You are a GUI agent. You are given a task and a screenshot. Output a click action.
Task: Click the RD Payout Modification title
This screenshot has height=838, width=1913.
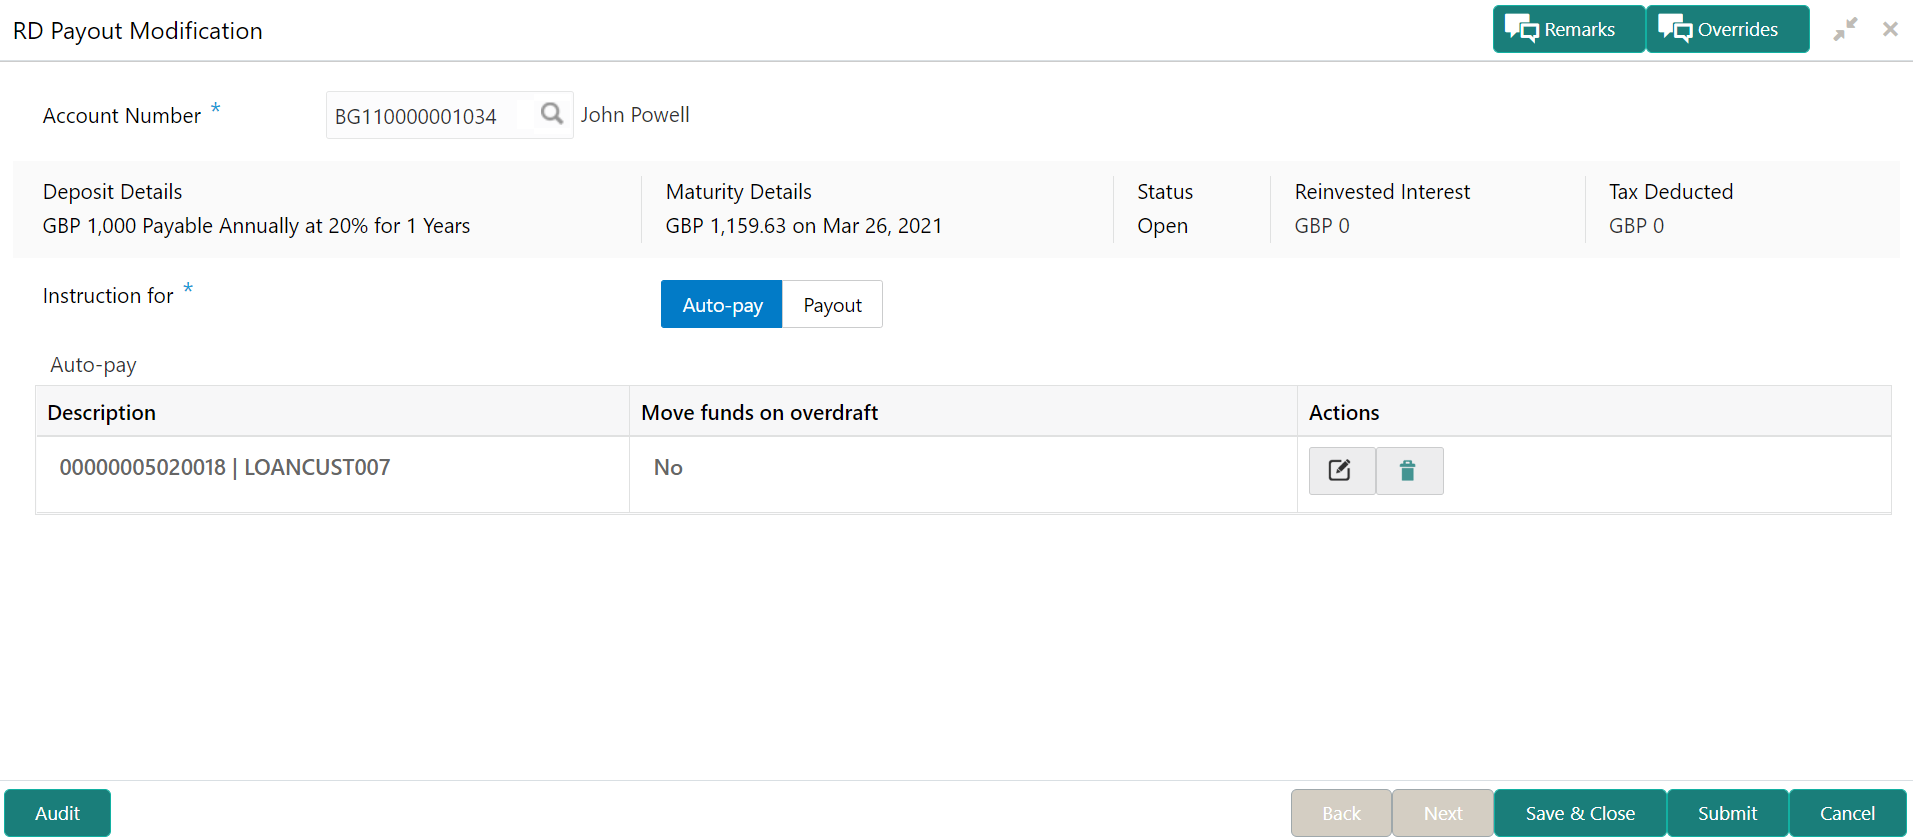click(x=138, y=31)
